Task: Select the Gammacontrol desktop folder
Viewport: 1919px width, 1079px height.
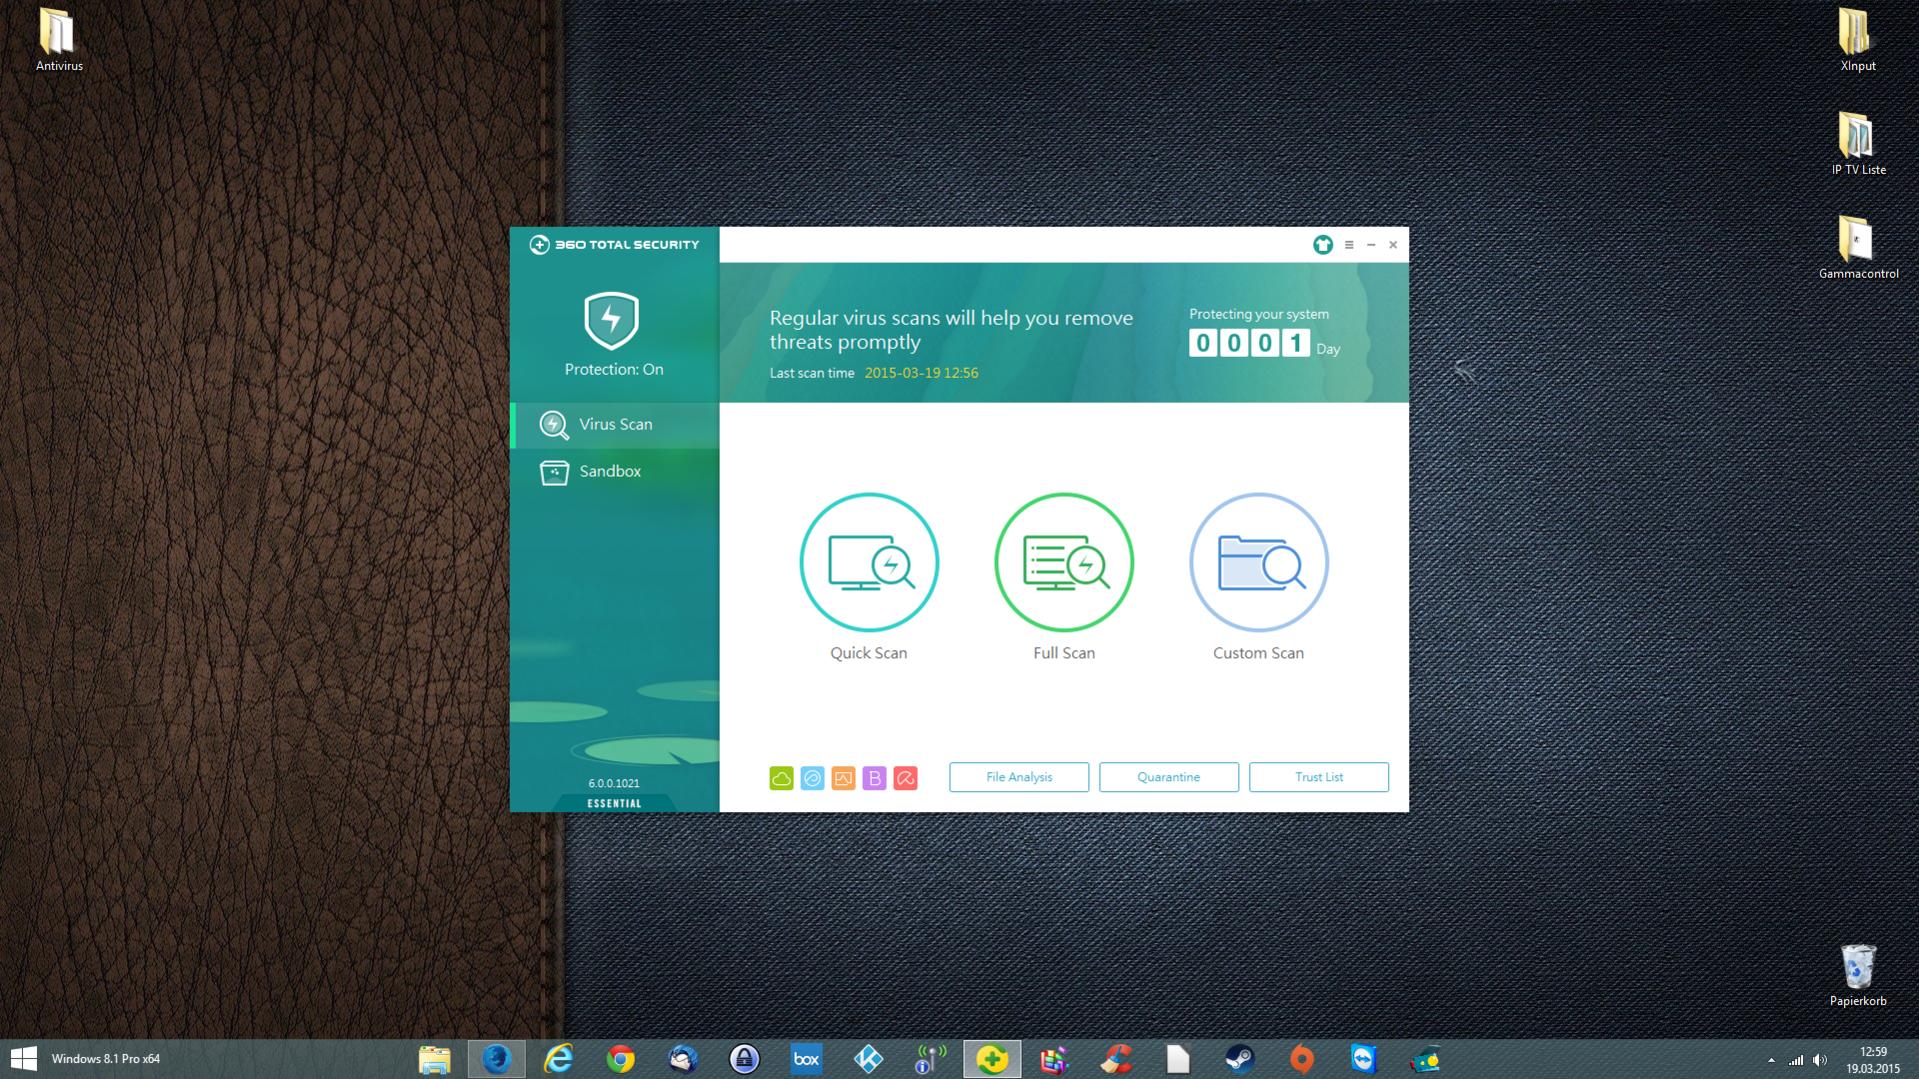Action: tap(1858, 247)
